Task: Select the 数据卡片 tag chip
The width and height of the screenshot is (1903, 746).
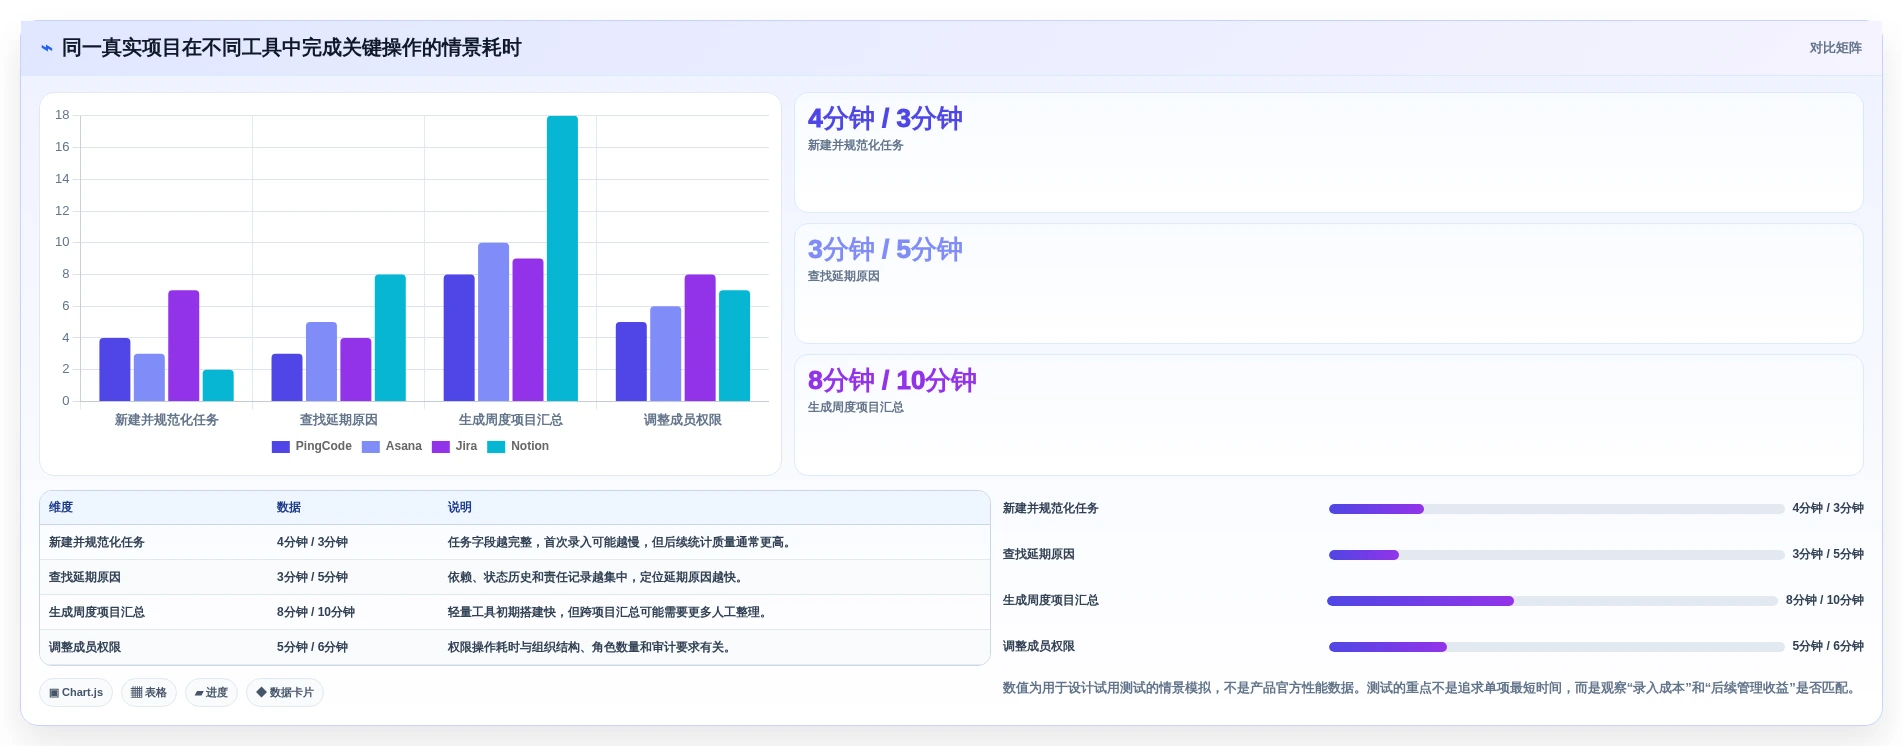Action: 285,692
